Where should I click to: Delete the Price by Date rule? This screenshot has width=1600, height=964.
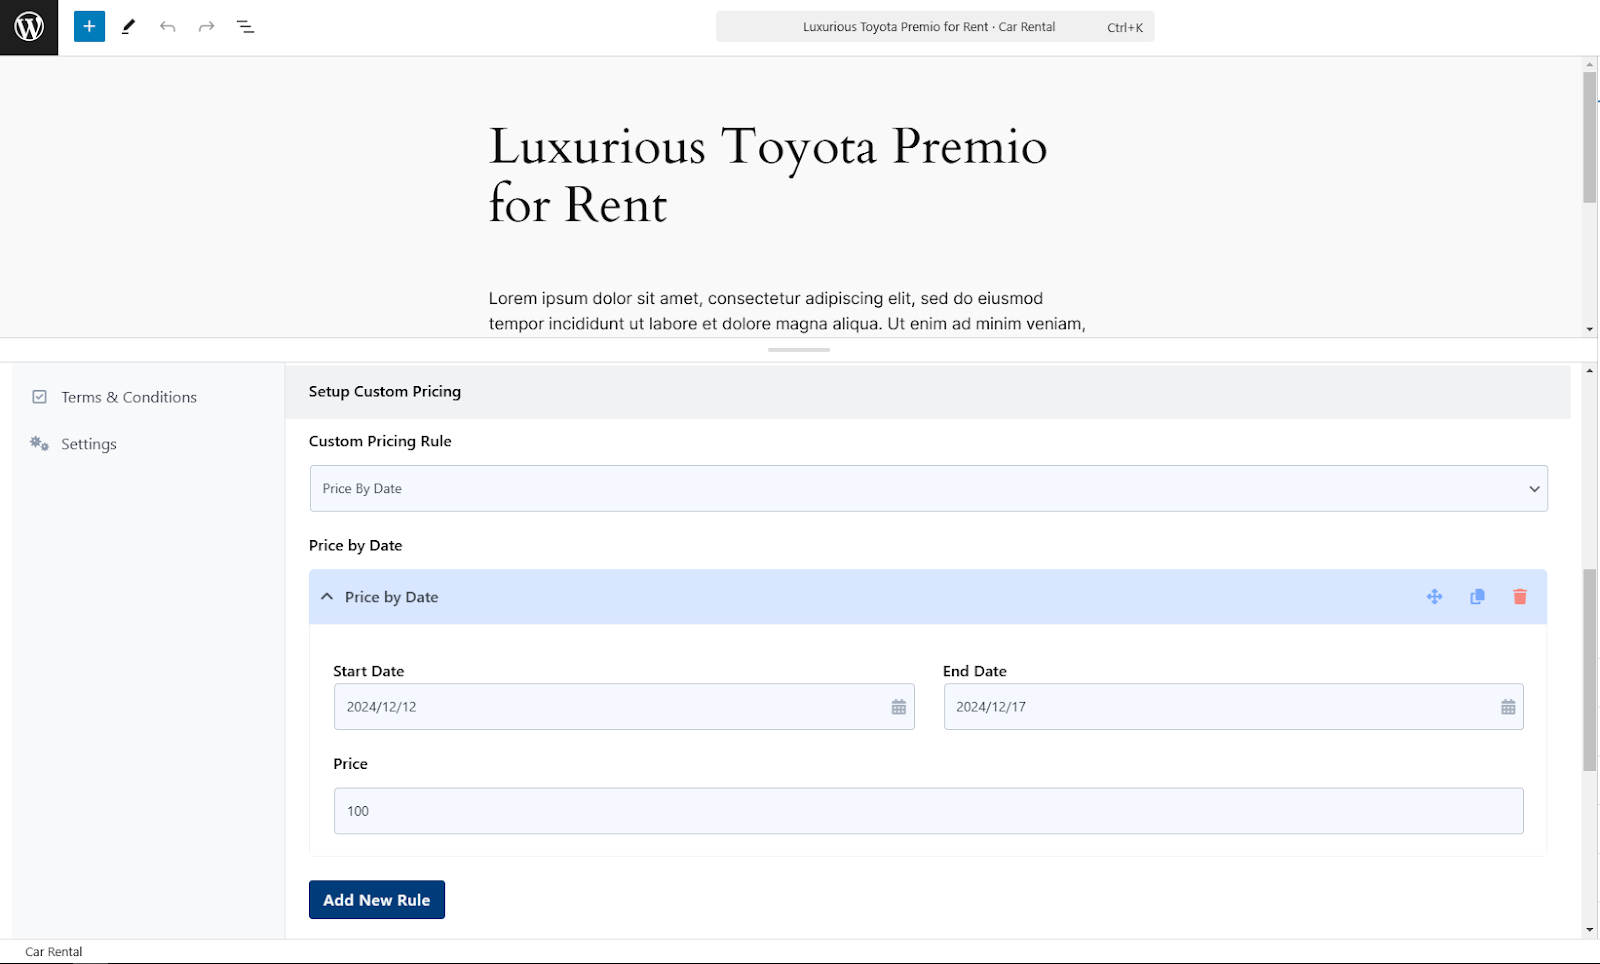pyautogui.click(x=1520, y=597)
